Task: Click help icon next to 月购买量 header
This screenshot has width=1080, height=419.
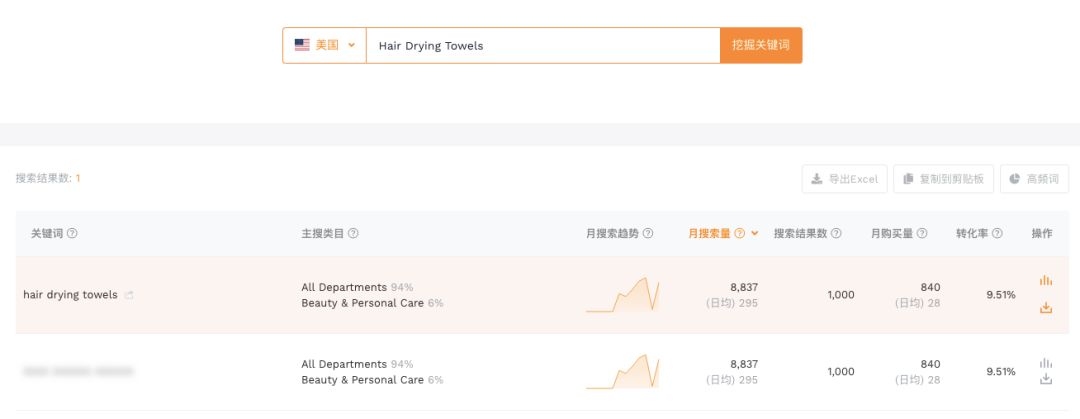Action: pos(922,234)
